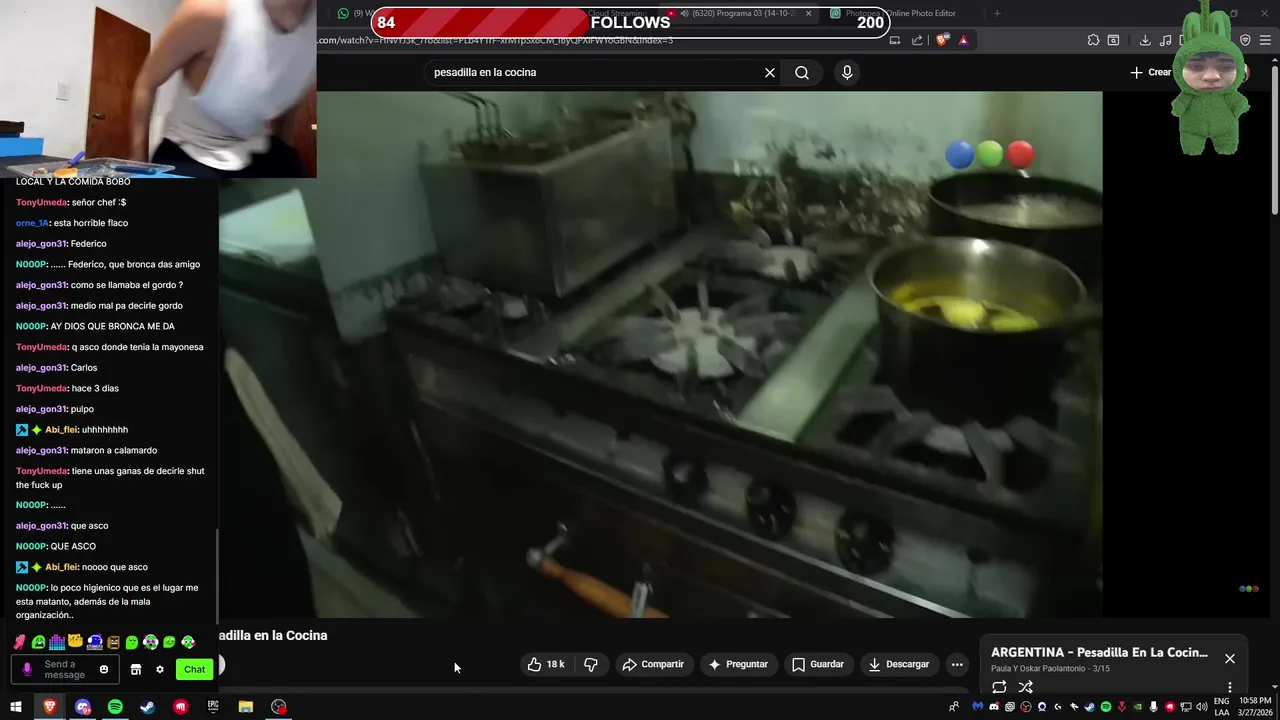Start voice search with microphone icon
The height and width of the screenshot is (720, 1280).
(x=847, y=72)
